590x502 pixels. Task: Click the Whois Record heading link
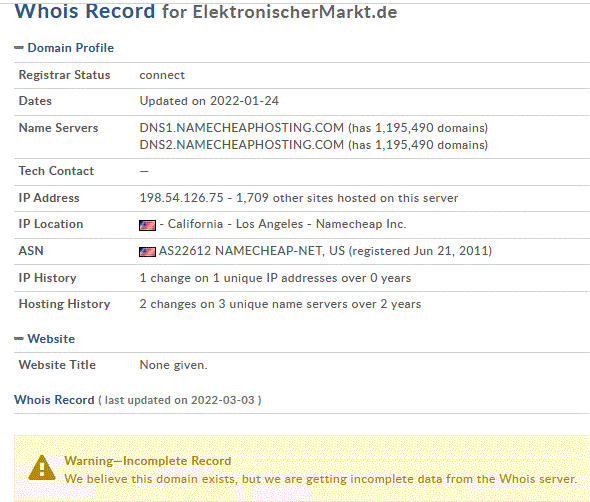(54, 400)
